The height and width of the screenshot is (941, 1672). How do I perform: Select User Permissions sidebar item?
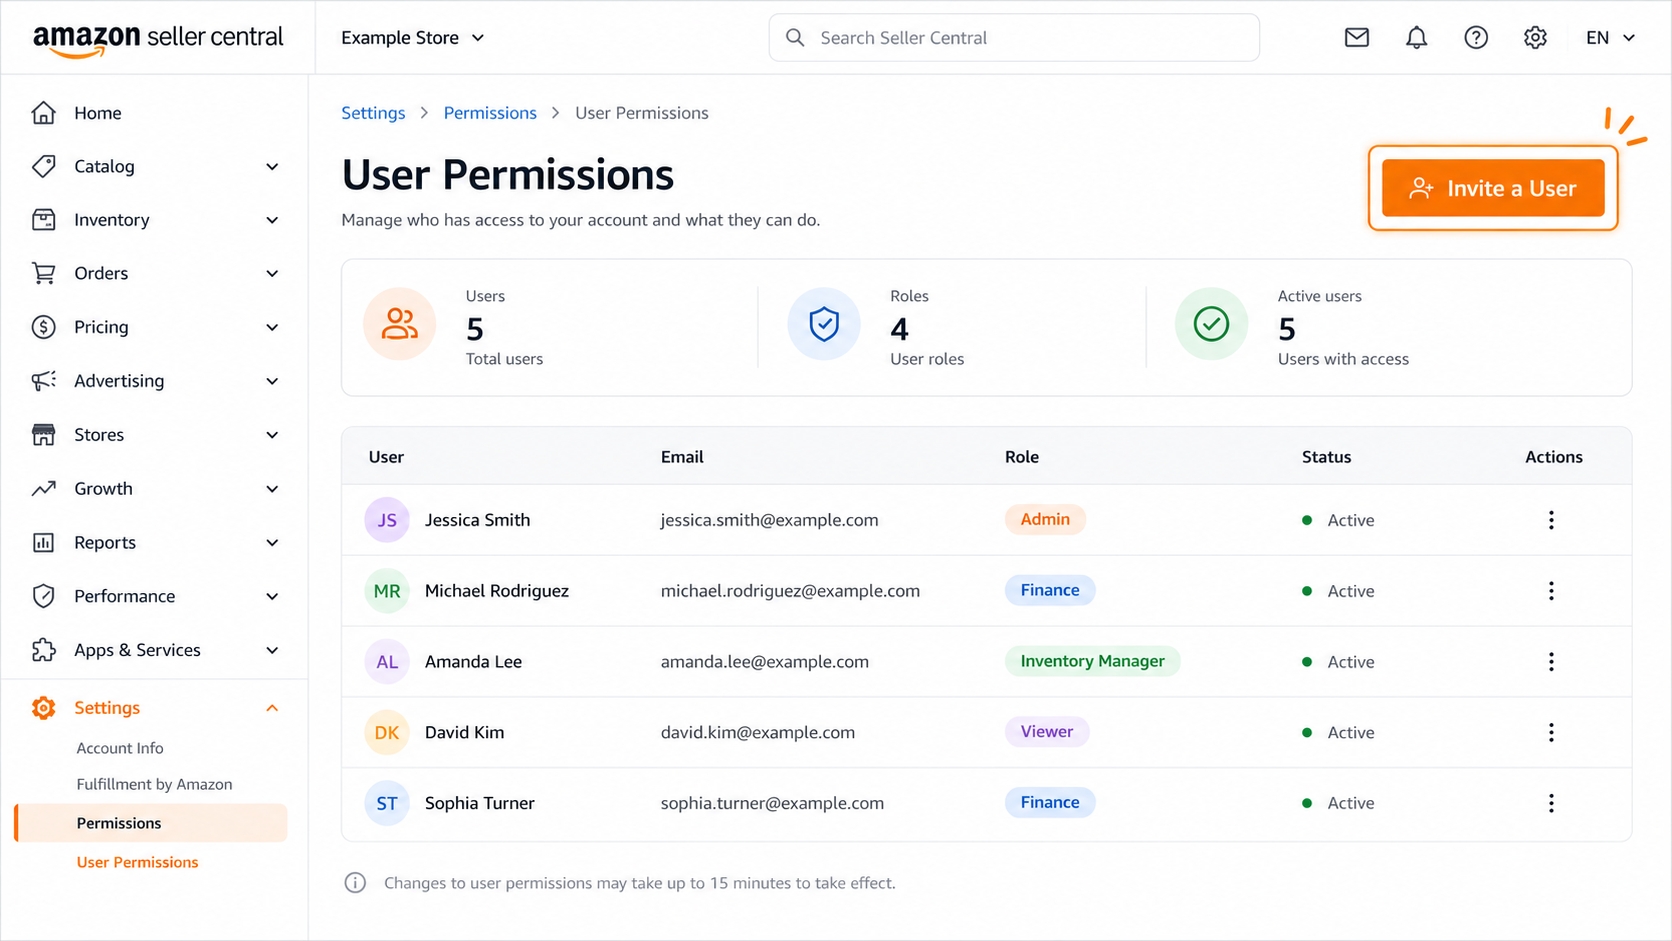click(137, 862)
